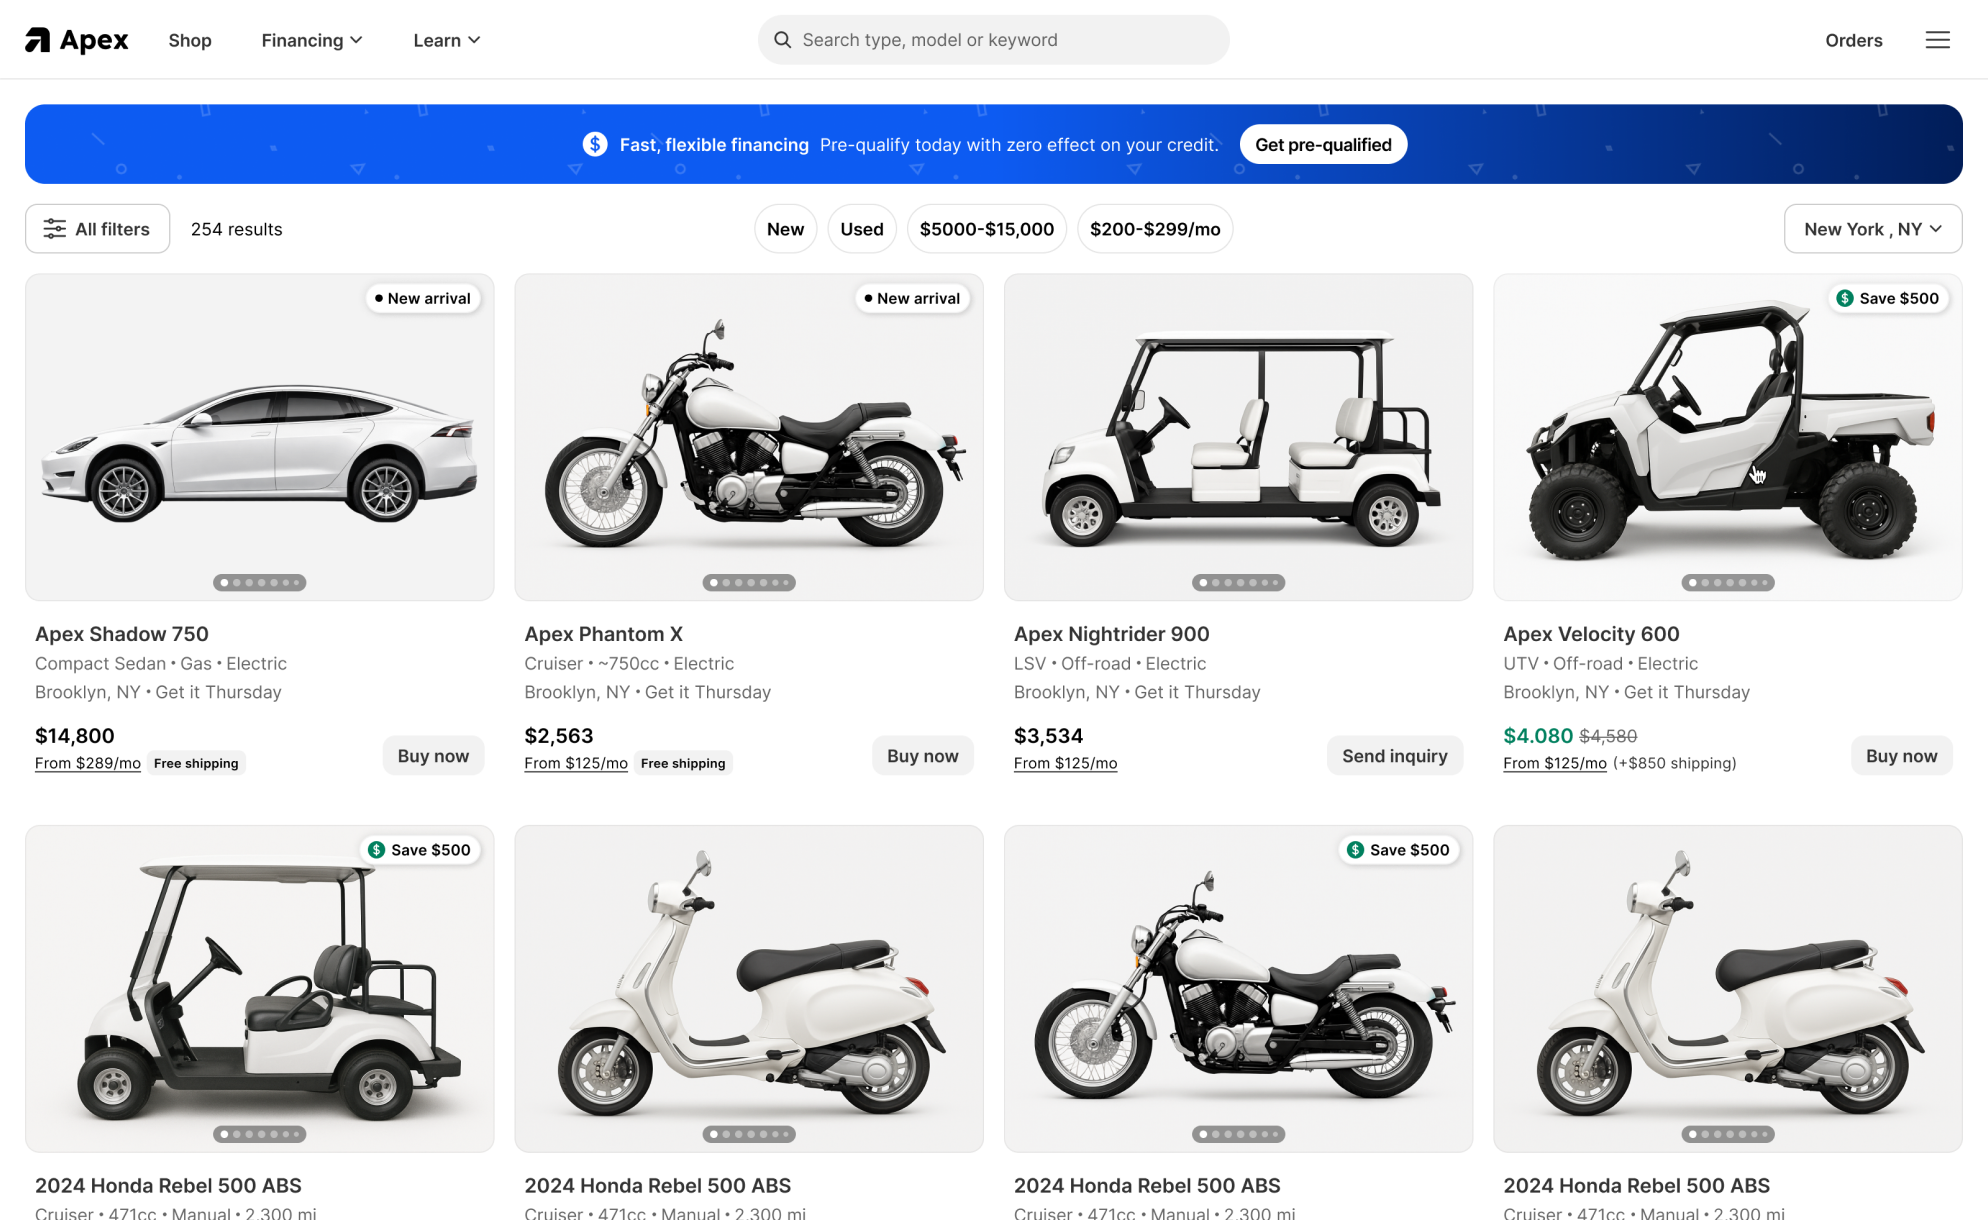The width and height of the screenshot is (1988, 1220).
Task: Click Get pre-qualified
Action: point(1323,144)
